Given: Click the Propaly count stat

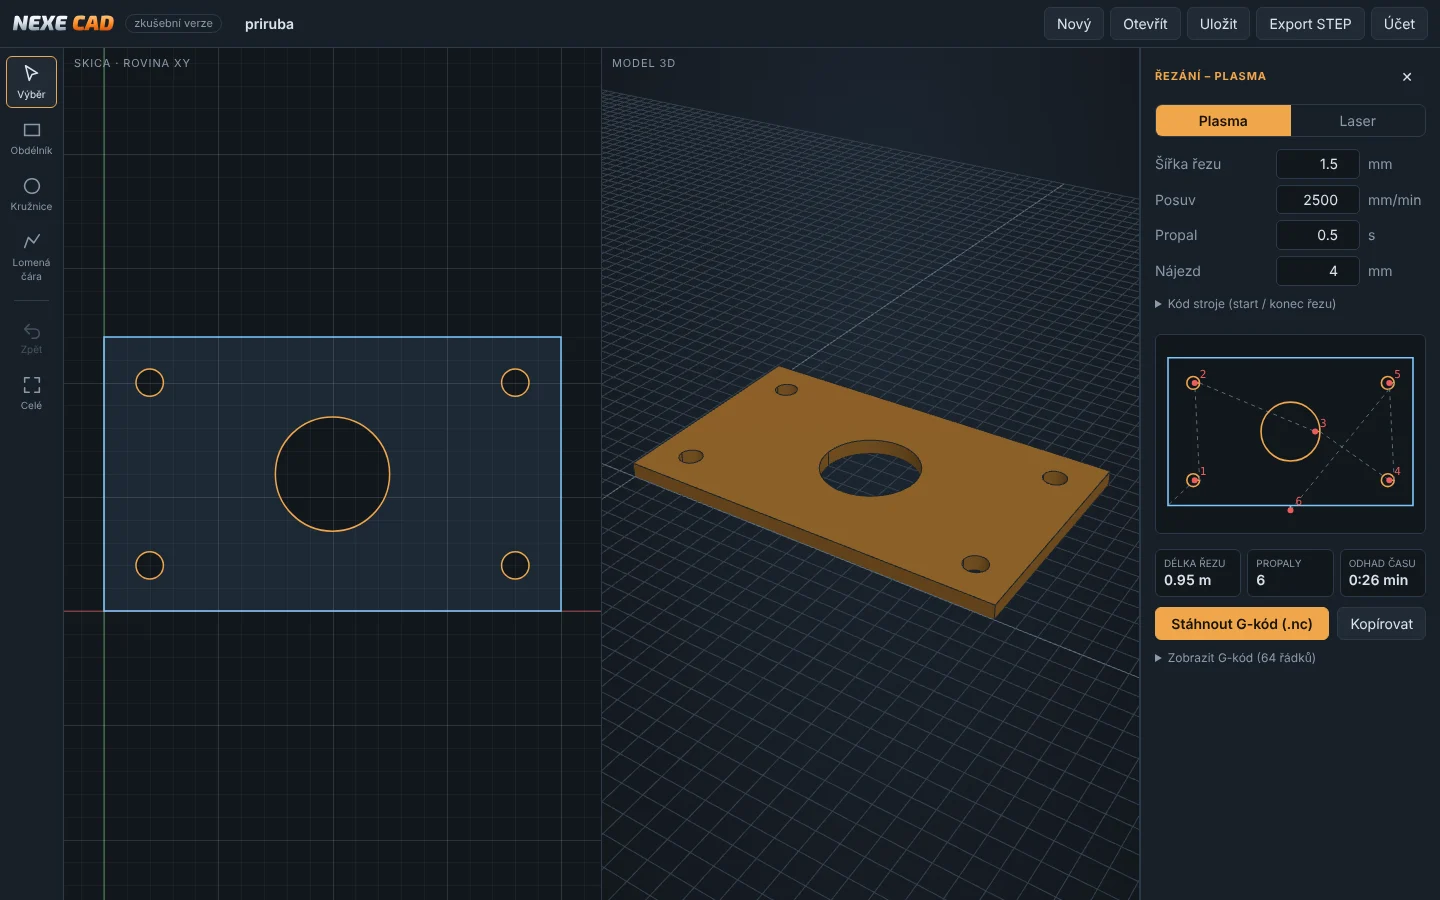Looking at the screenshot, I should click(x=1290, y=573).
